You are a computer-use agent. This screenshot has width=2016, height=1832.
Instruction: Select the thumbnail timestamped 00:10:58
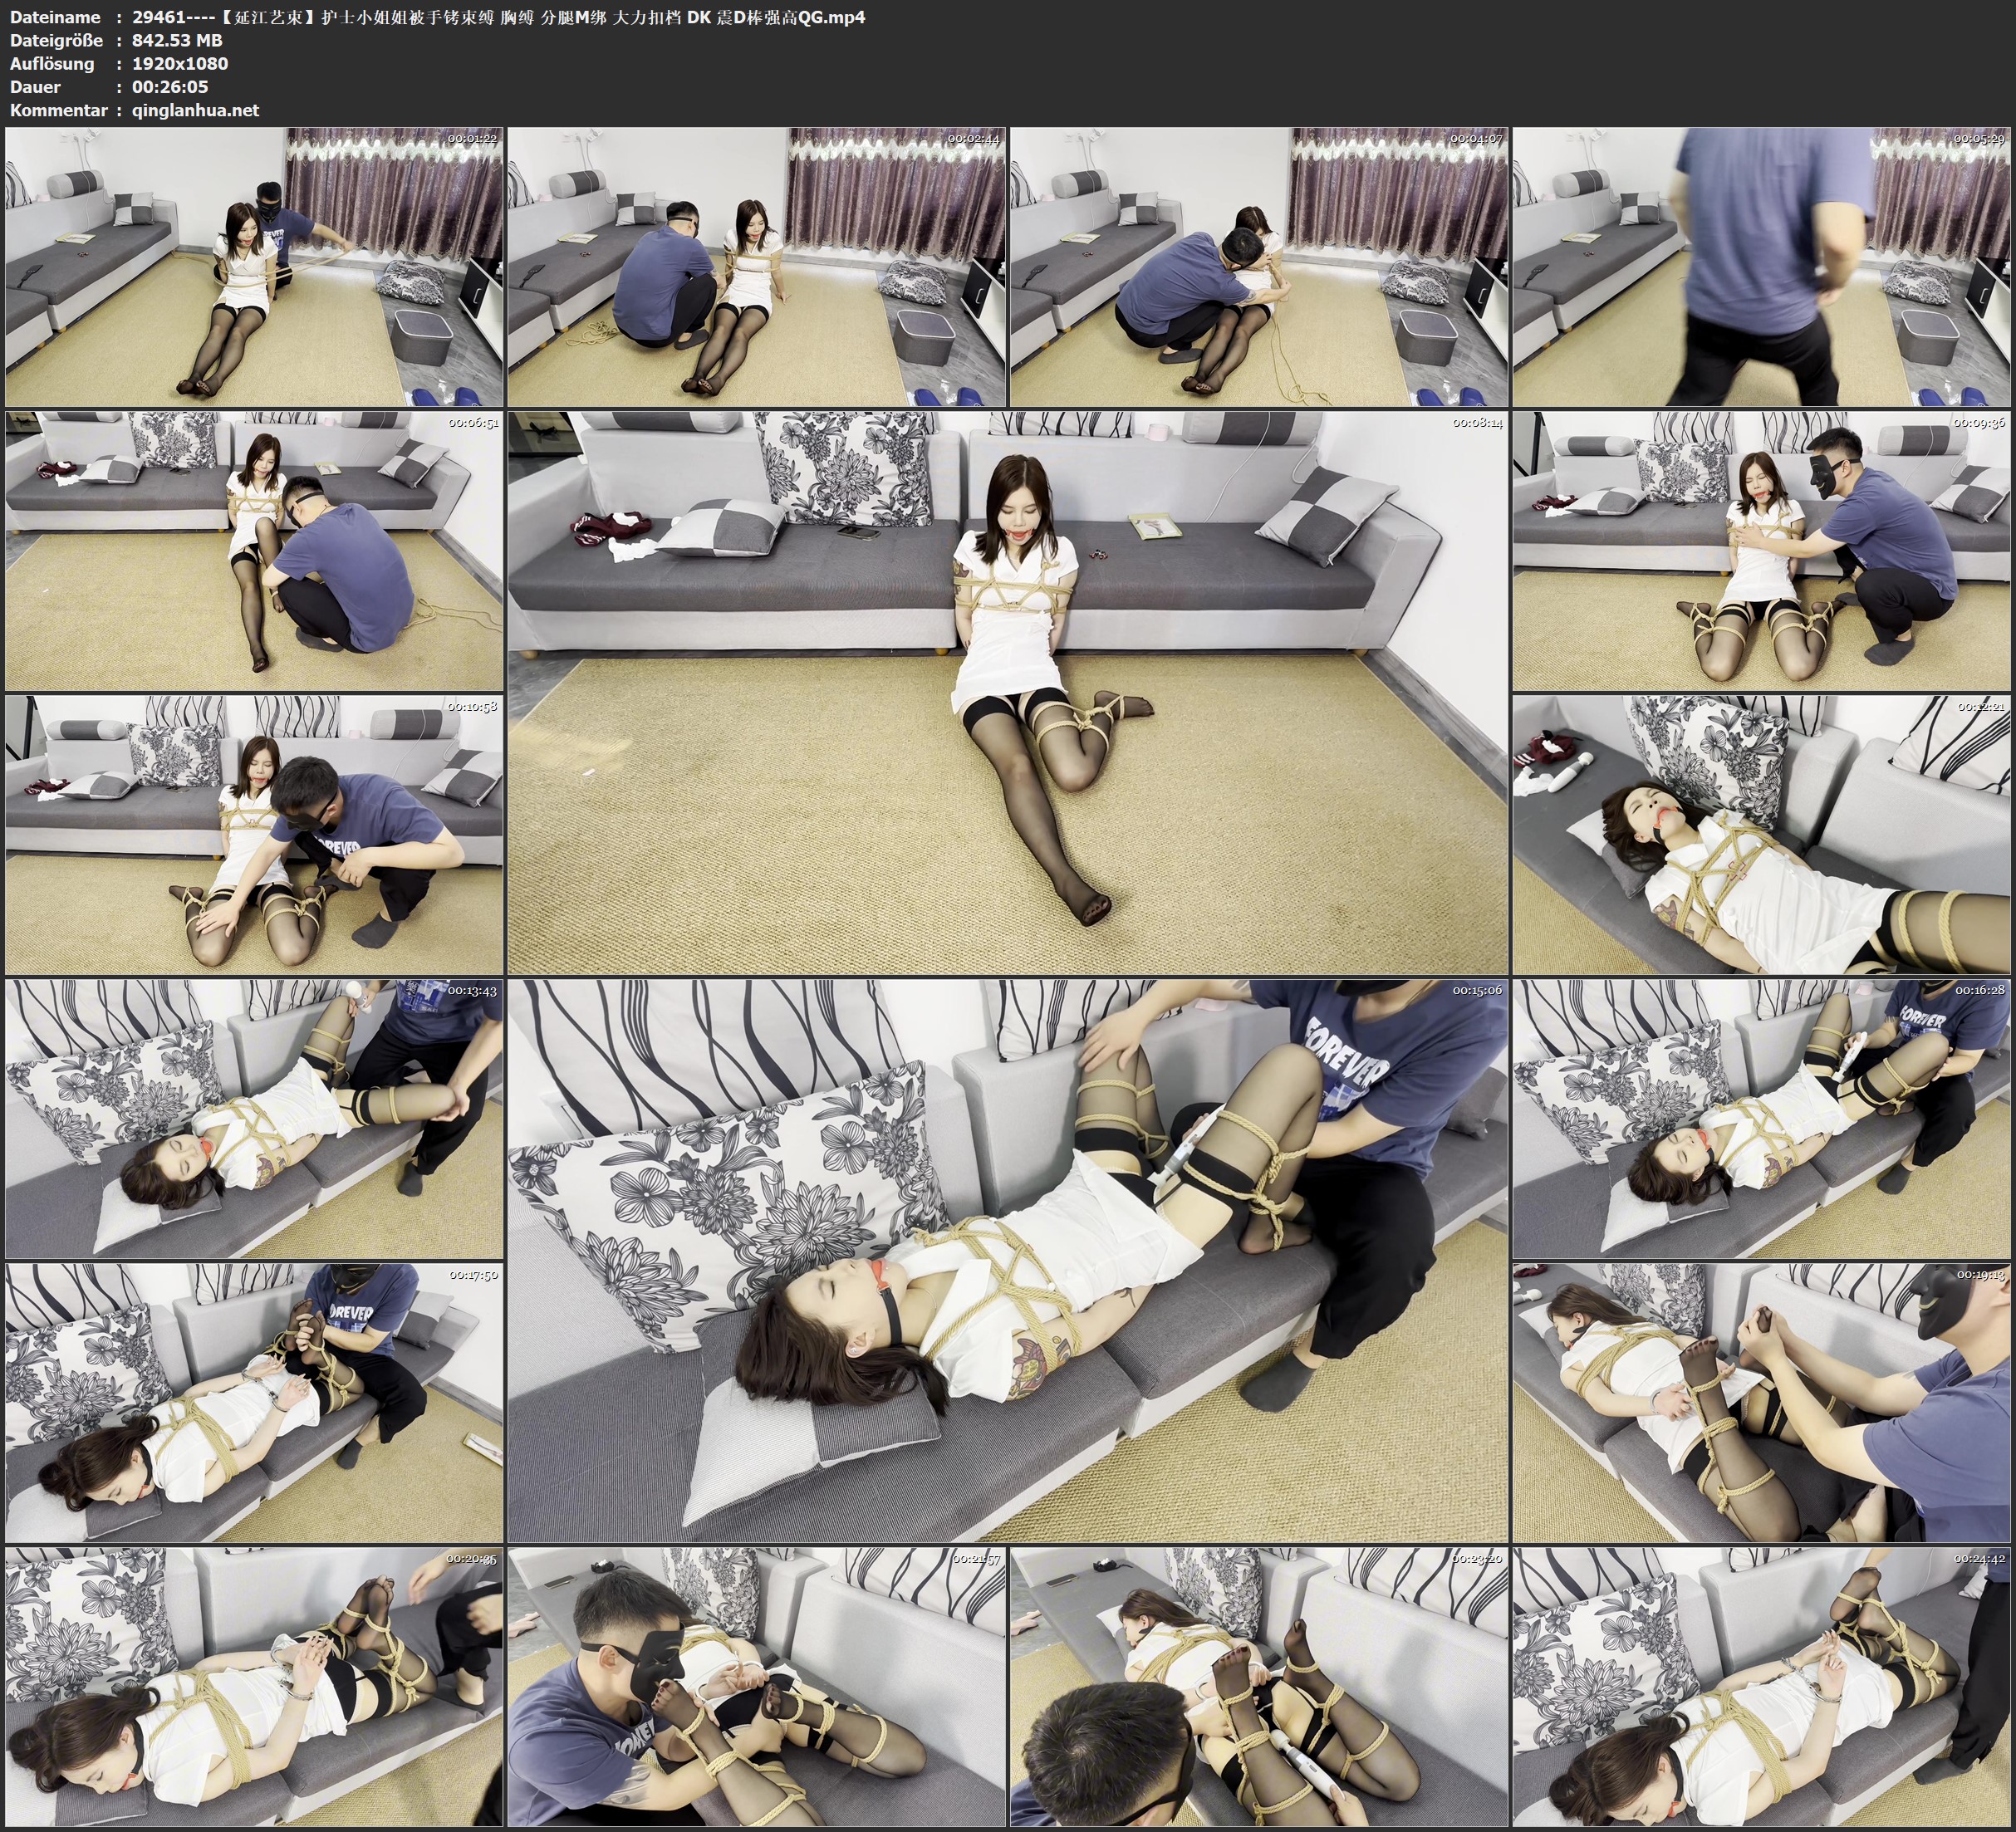pyautogui.click(x=254, y=834)
